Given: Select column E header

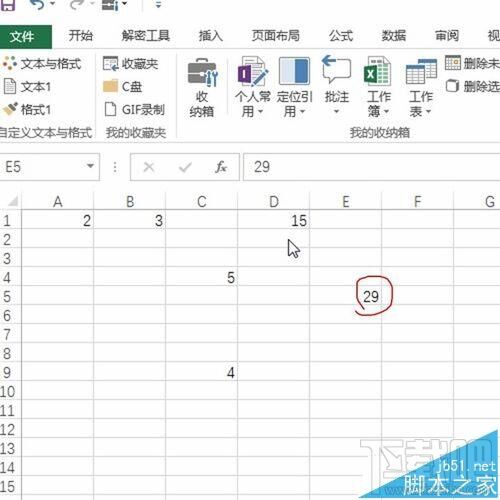Looking at the screenshot, I should (x=346, y=202).
